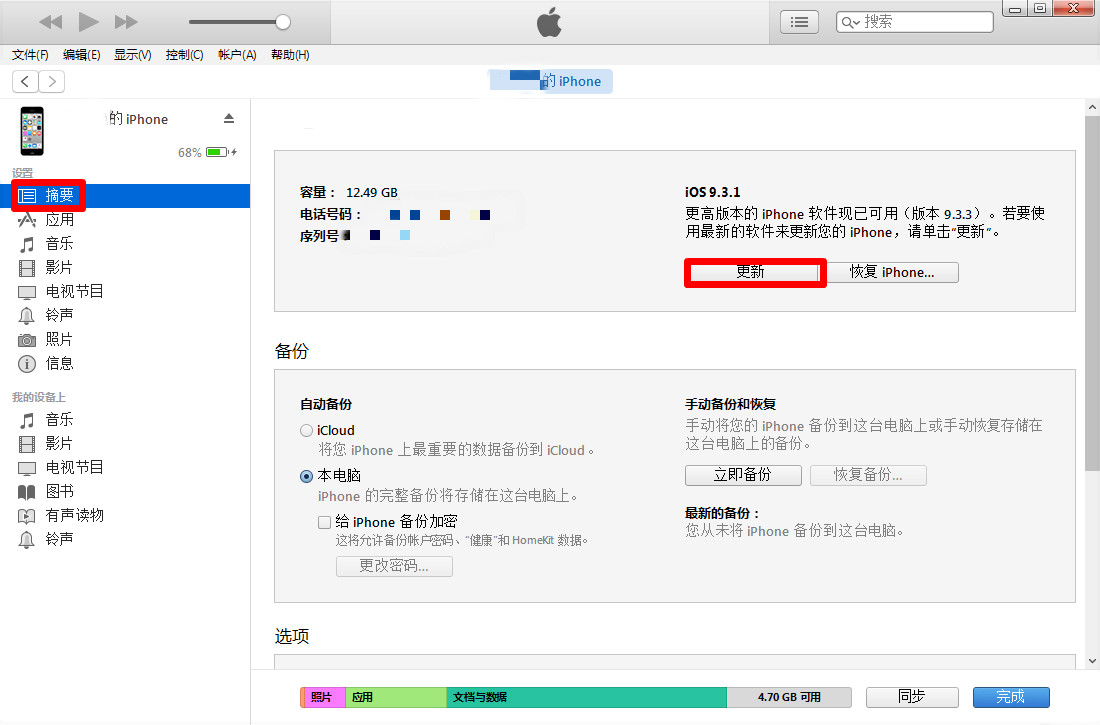This screenshot has height=725, width=1100.
Task: Click the 4.70 GB 可用 storage segment
Action: [x=789, y=697]
